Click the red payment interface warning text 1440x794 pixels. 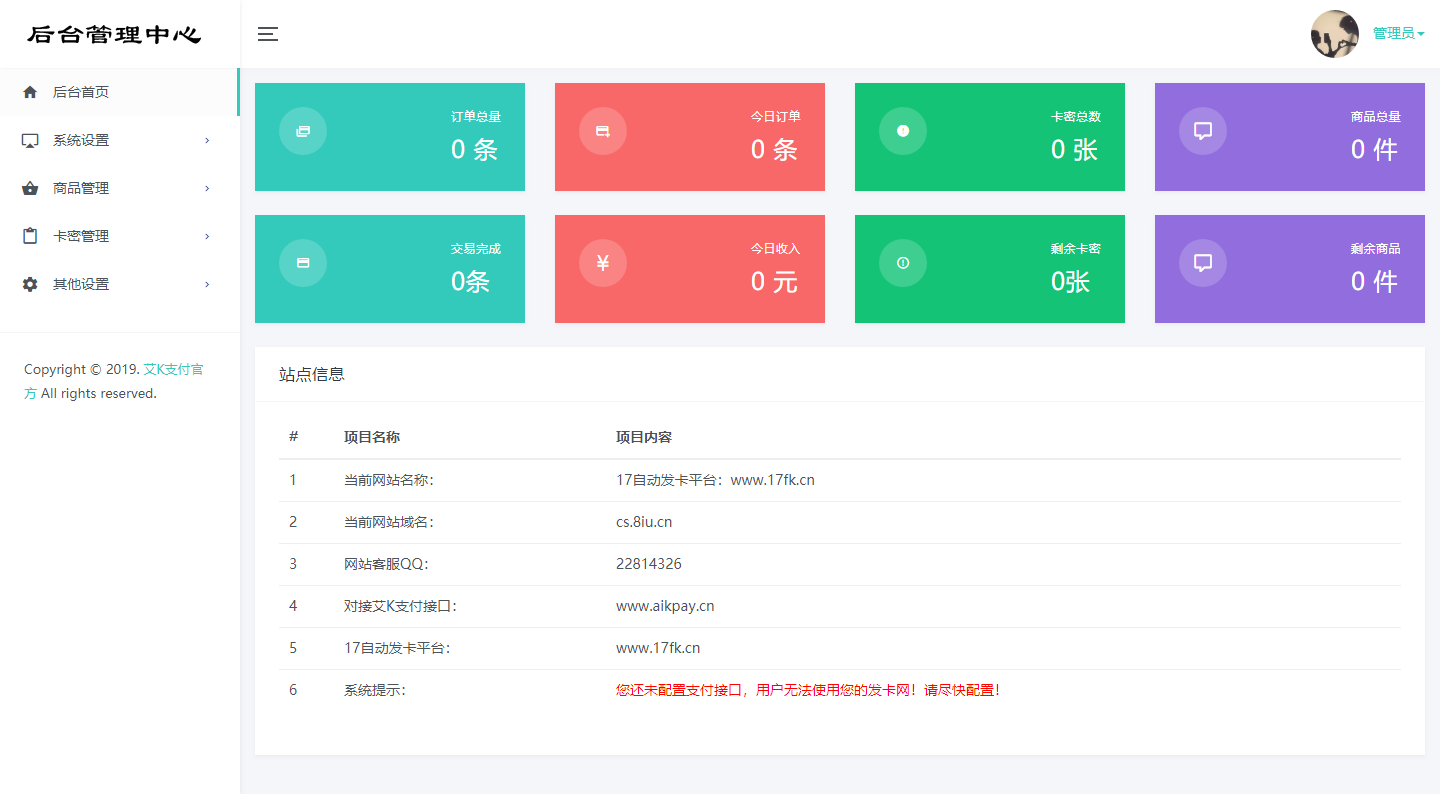808,690
